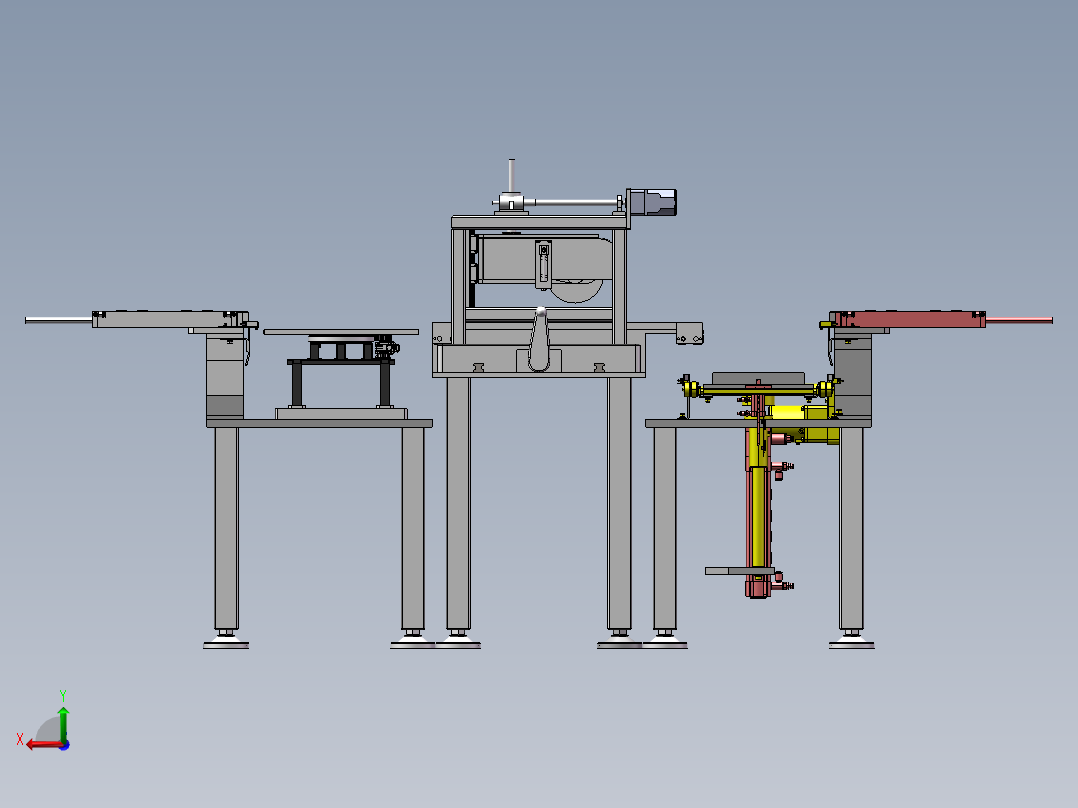
Task: Select the thin grey rod at far left
Action: pyautogui.click(x=58, y=320)
